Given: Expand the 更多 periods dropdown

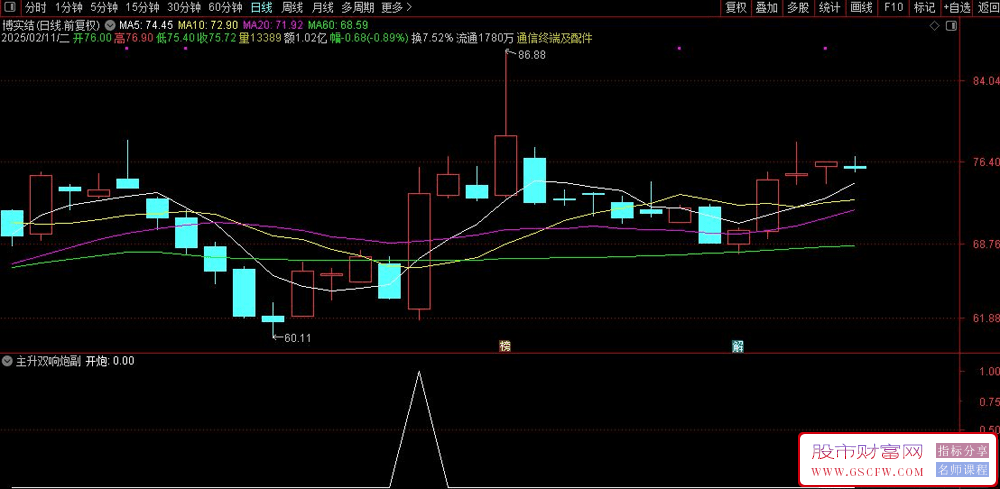Looking at the screenshot, I should [396, 7].
